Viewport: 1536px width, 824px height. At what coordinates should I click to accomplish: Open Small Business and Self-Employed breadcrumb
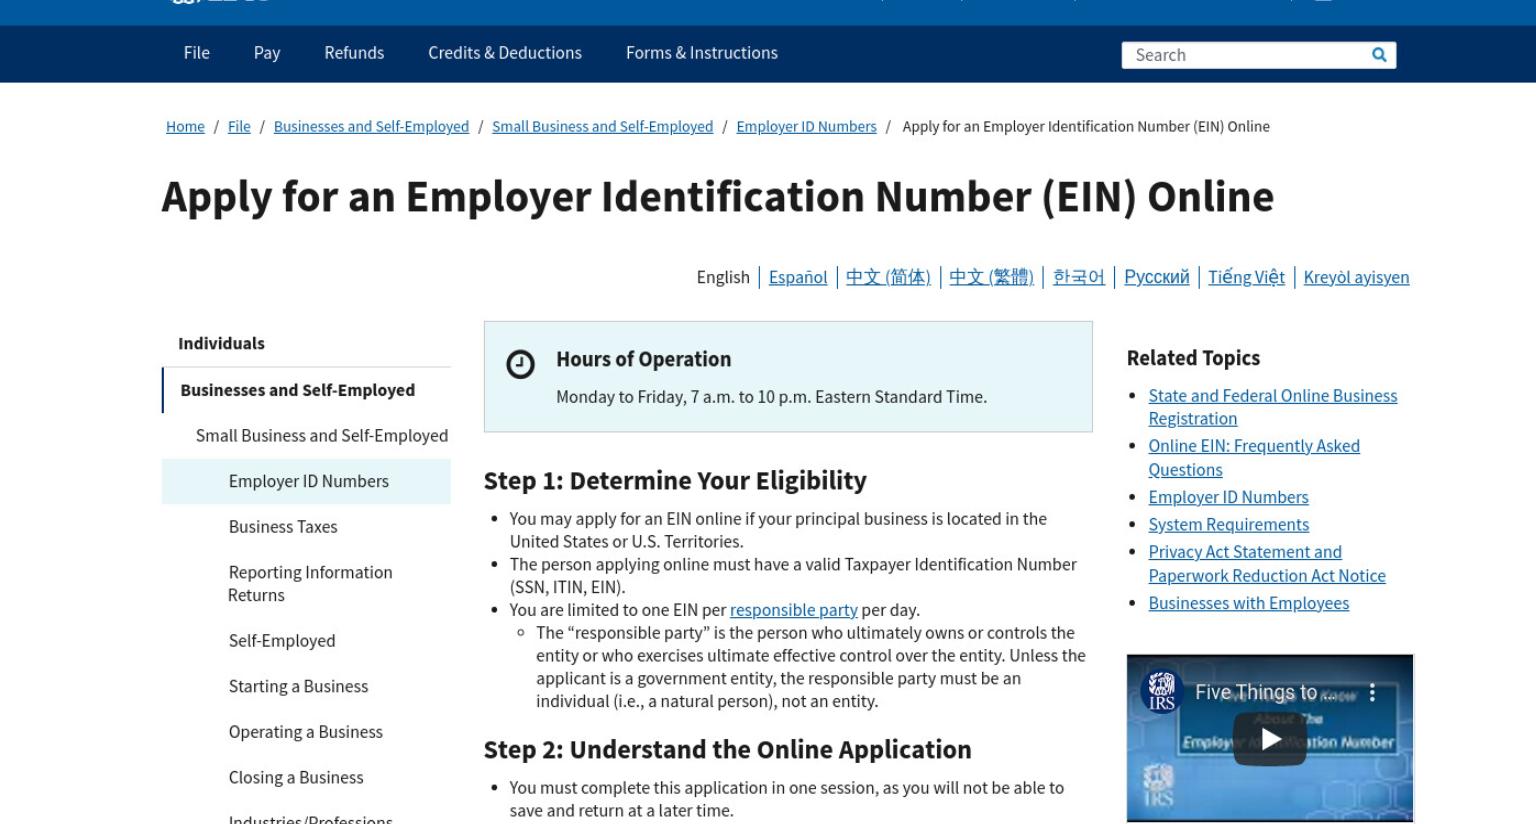602,126
